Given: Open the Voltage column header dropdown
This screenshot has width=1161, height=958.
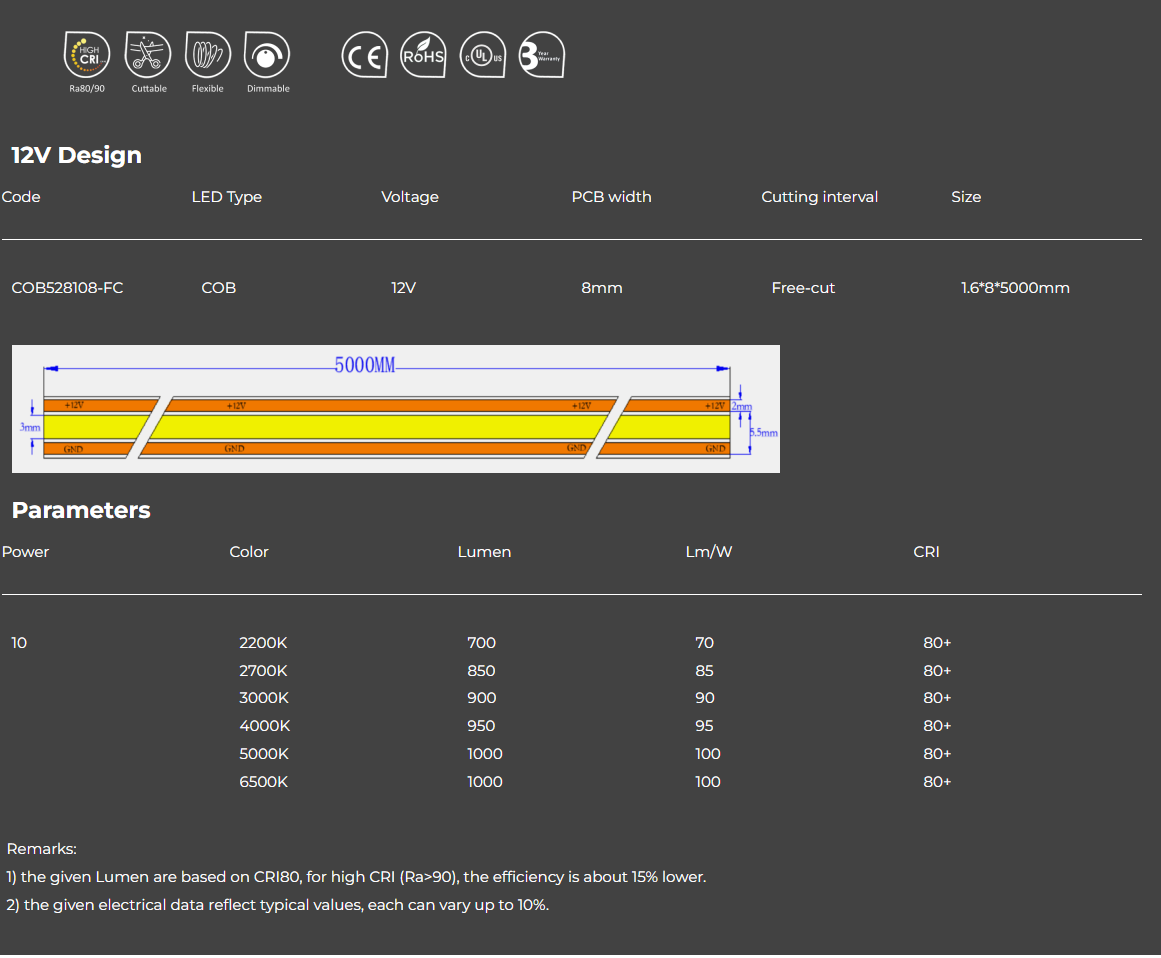Looking at the screenshot, I should point(410,197).
